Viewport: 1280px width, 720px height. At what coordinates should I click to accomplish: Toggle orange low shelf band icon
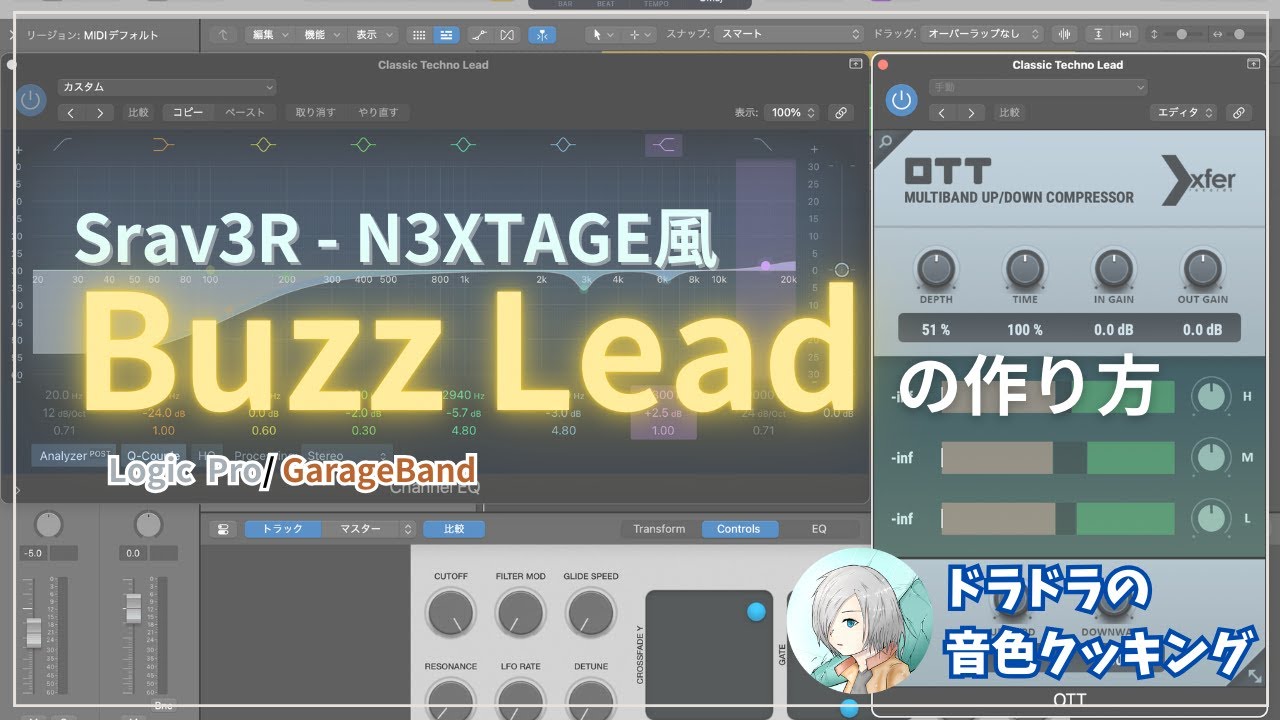tap(163, 145)
